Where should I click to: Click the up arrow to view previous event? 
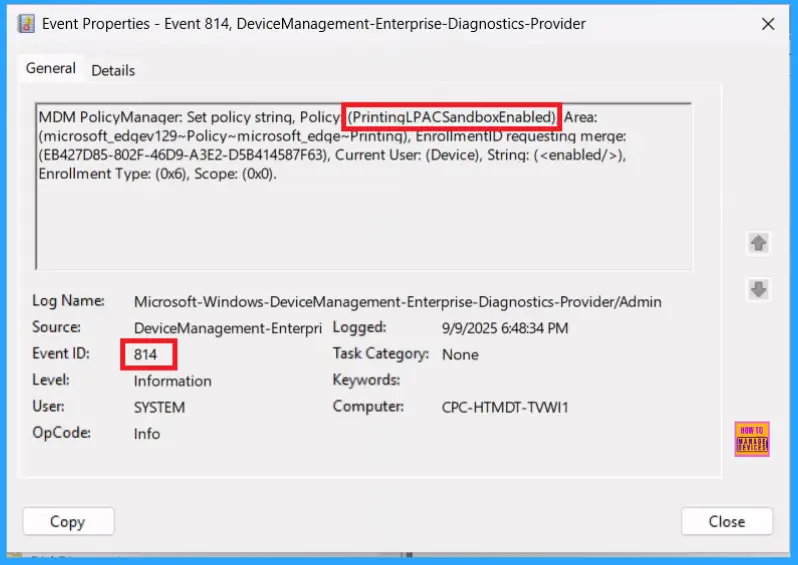[758, 243]
